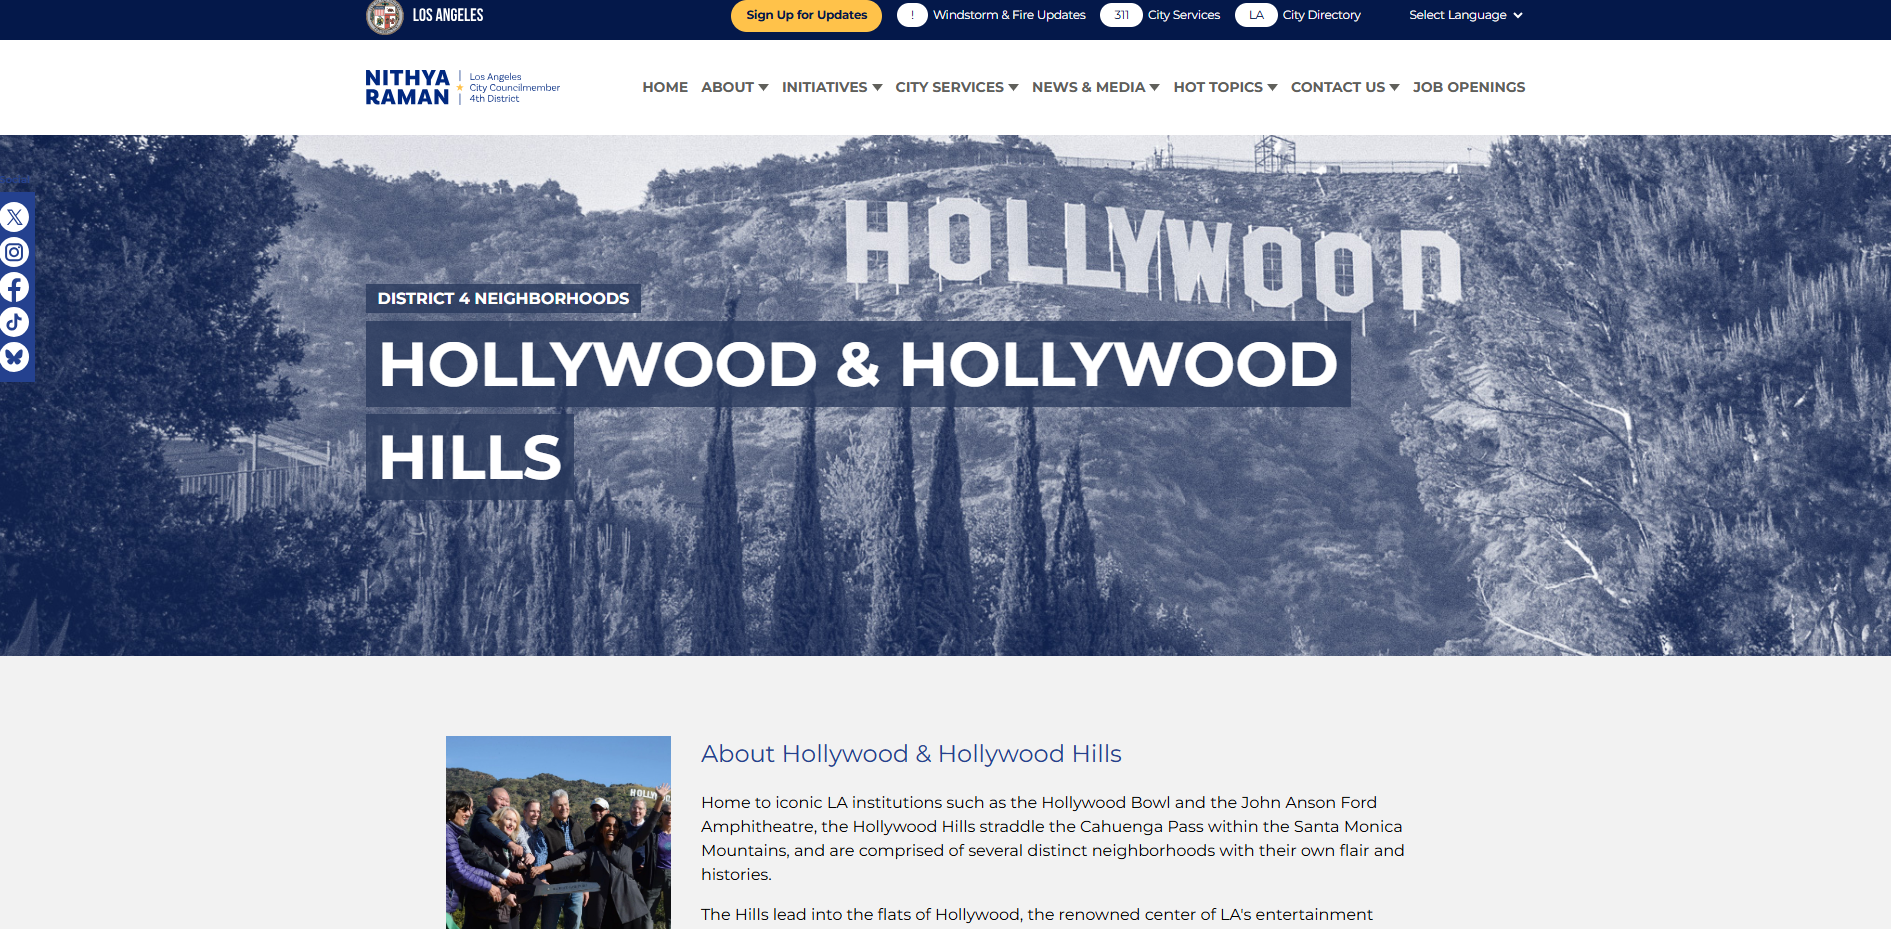The width and height of the screenshot is (1891, 929).
Task: Click the Facebook social icon
Action: pos(14,288)
